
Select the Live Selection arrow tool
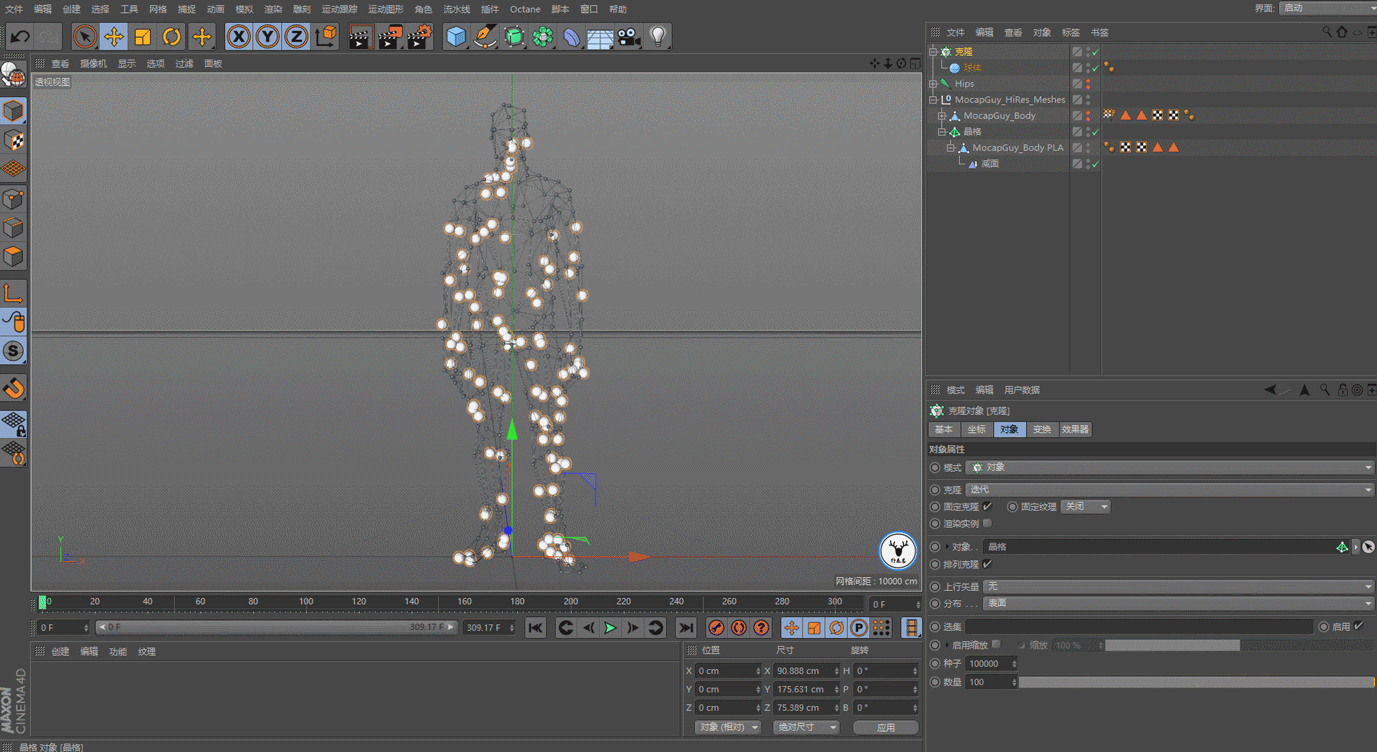tap(85, 37)
